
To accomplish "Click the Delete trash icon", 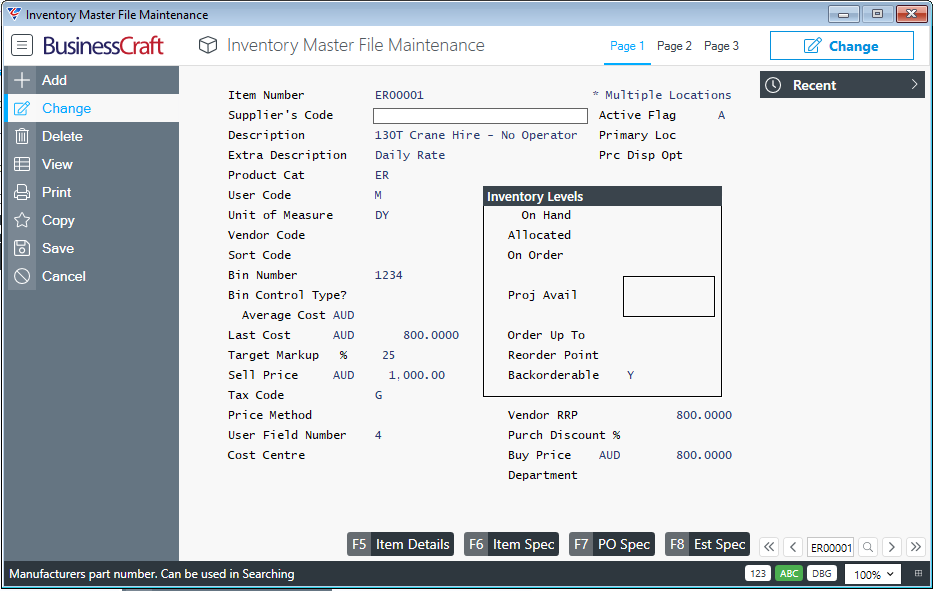I will [x=22, y=136].
